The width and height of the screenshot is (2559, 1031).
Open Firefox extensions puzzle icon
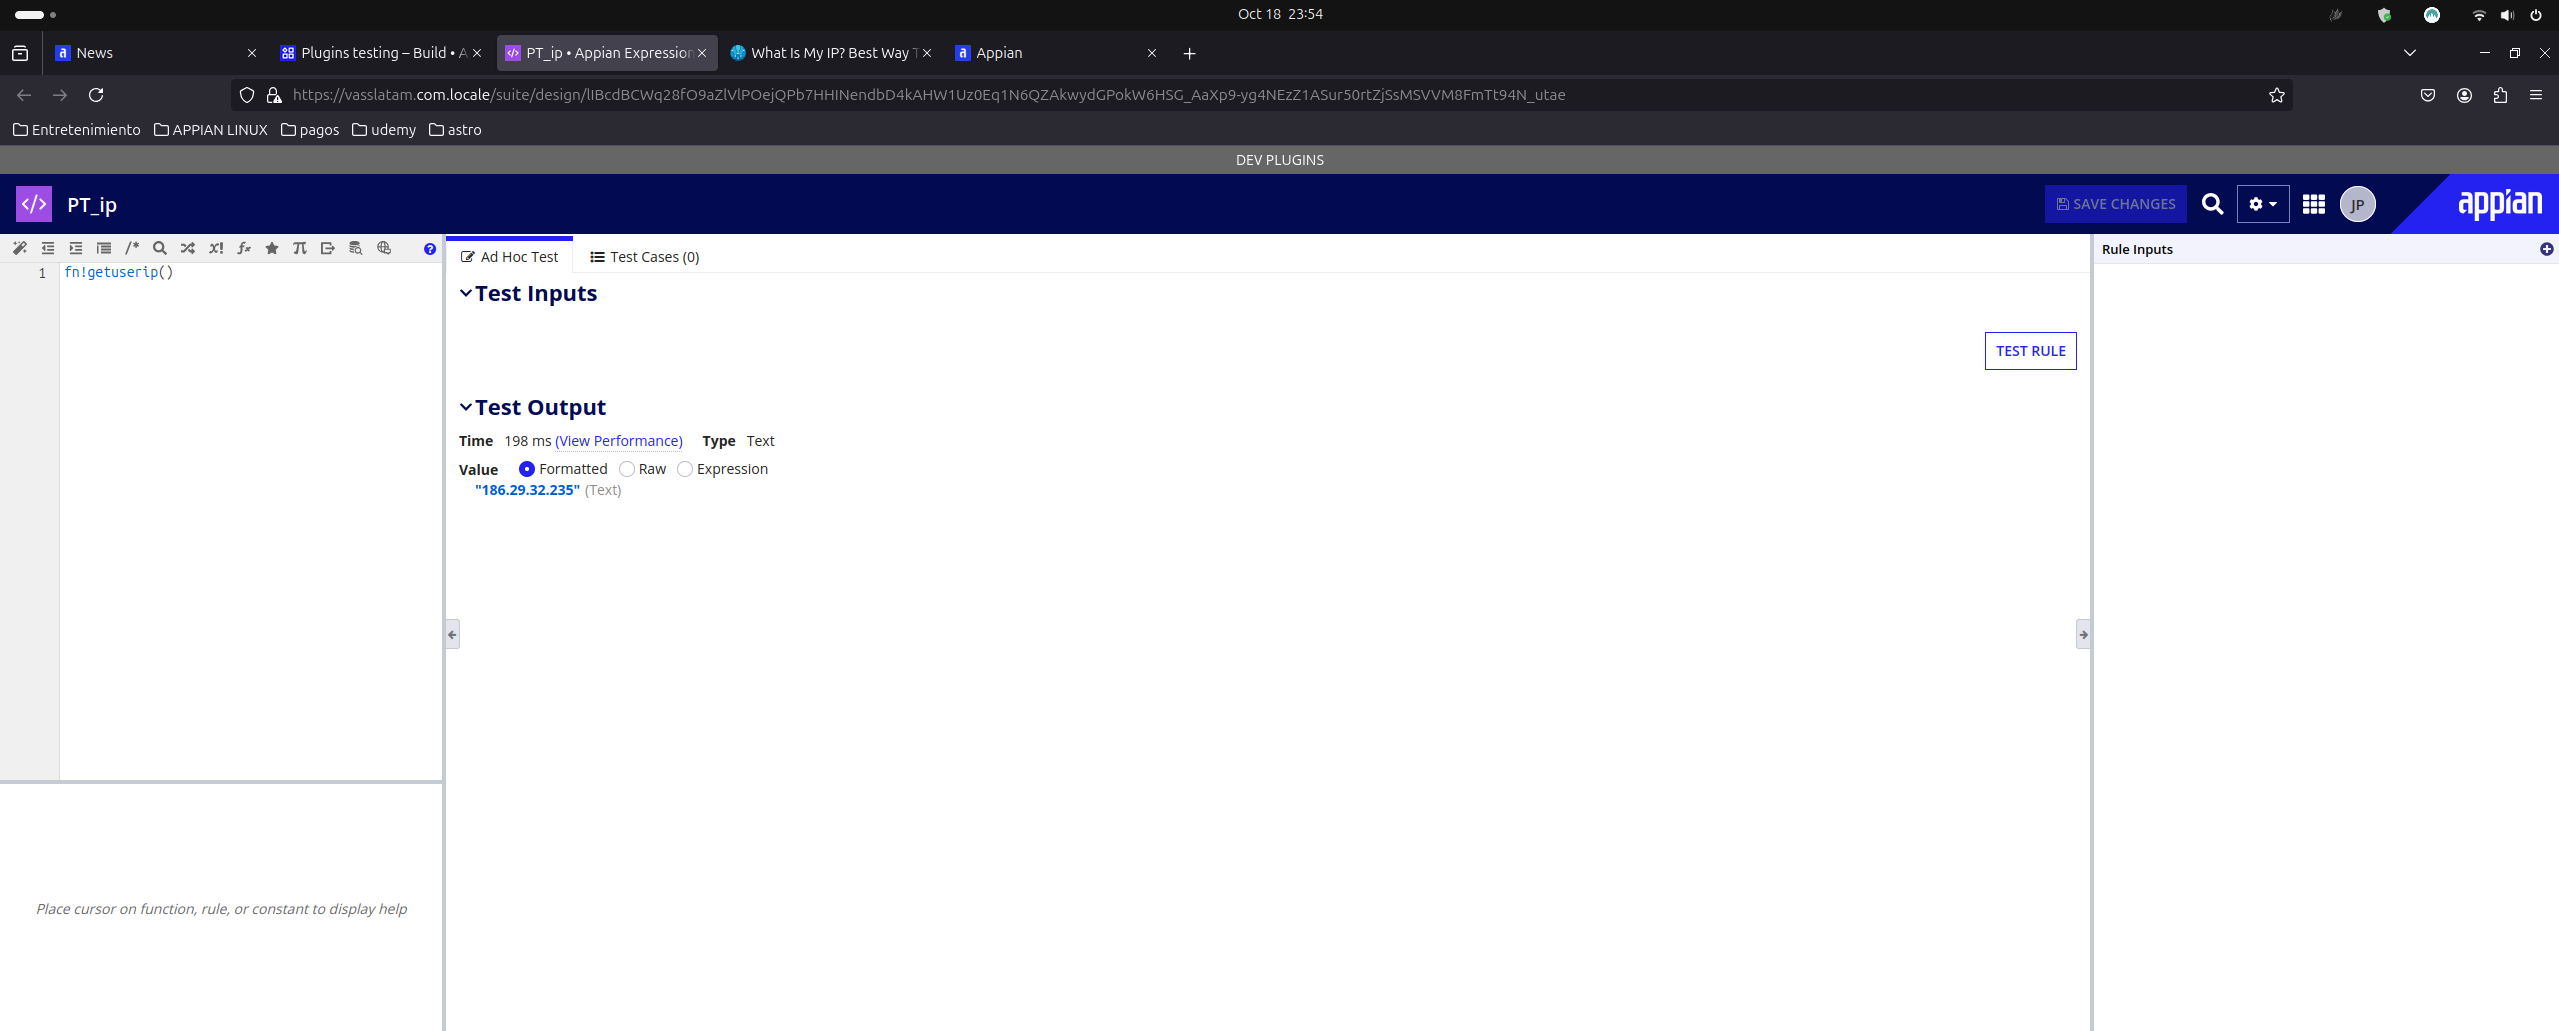point(2500,95)
